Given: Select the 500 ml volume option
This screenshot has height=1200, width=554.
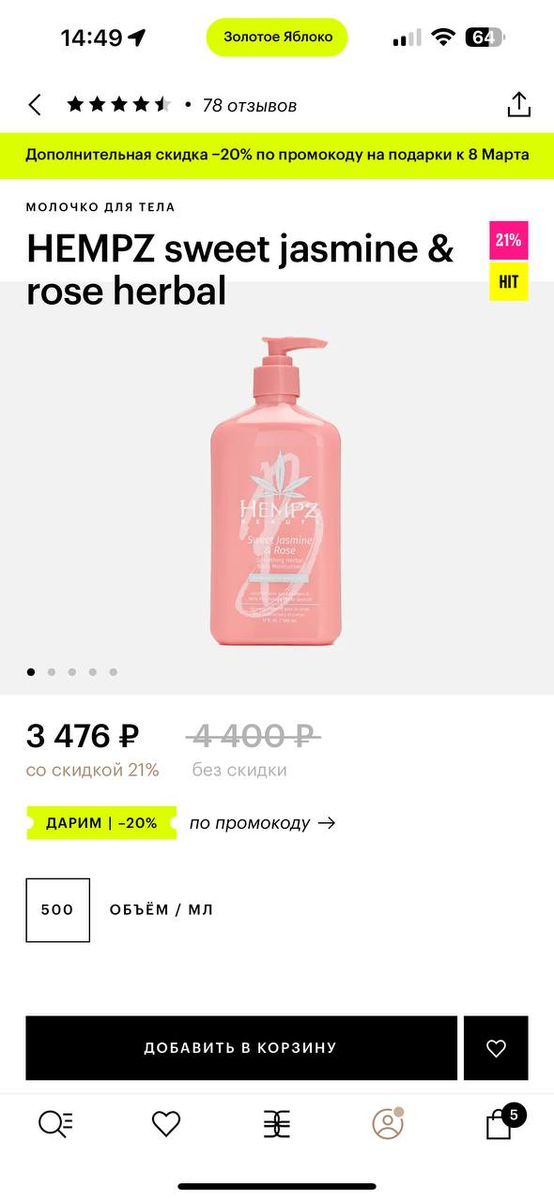Looking at the screenshot, I should point(58,910).
